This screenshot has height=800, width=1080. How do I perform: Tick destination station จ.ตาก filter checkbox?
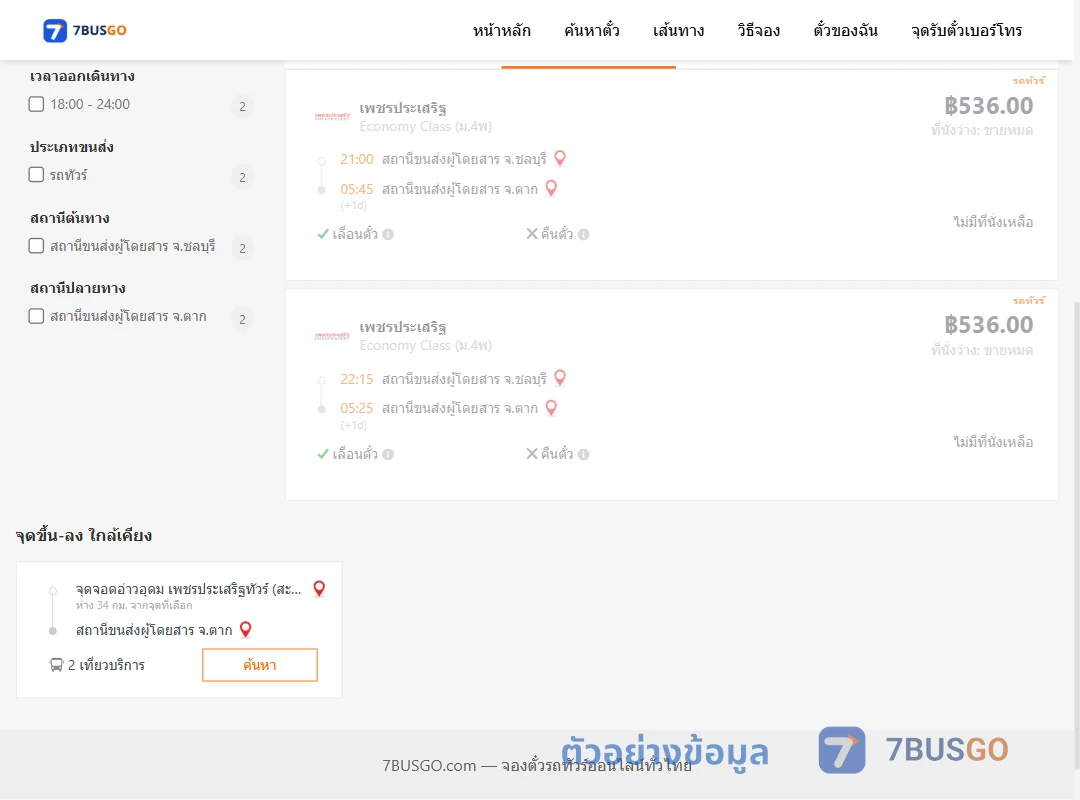(37, 316)
